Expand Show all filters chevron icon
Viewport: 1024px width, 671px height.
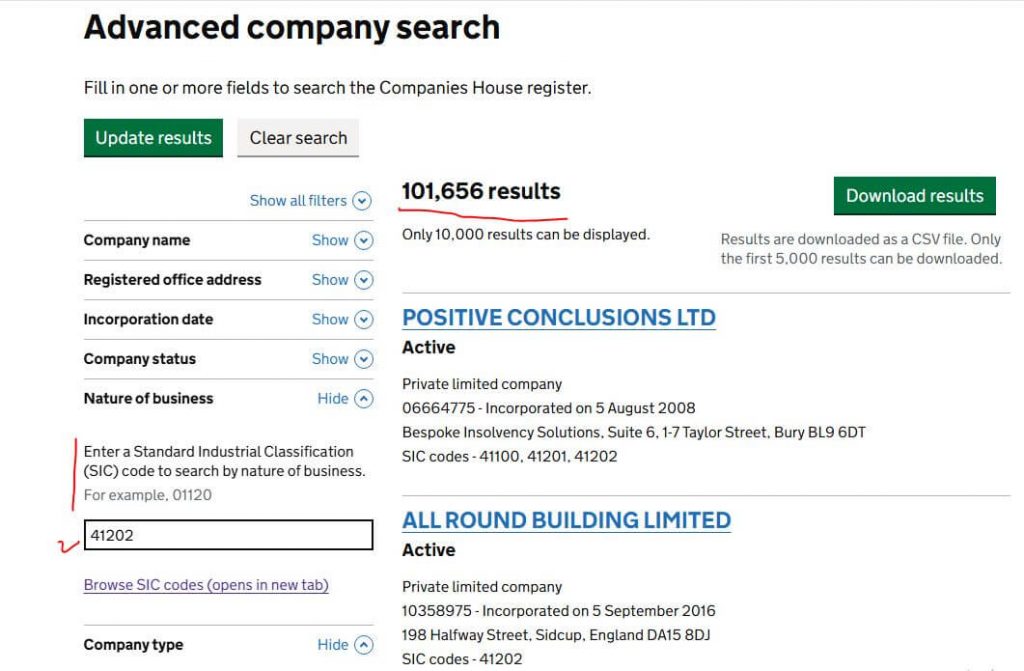[362, 201]
